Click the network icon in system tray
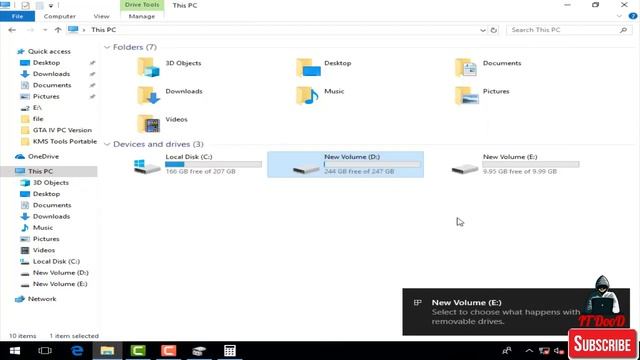Screen dimensions: 640x360 coord(544,351)
